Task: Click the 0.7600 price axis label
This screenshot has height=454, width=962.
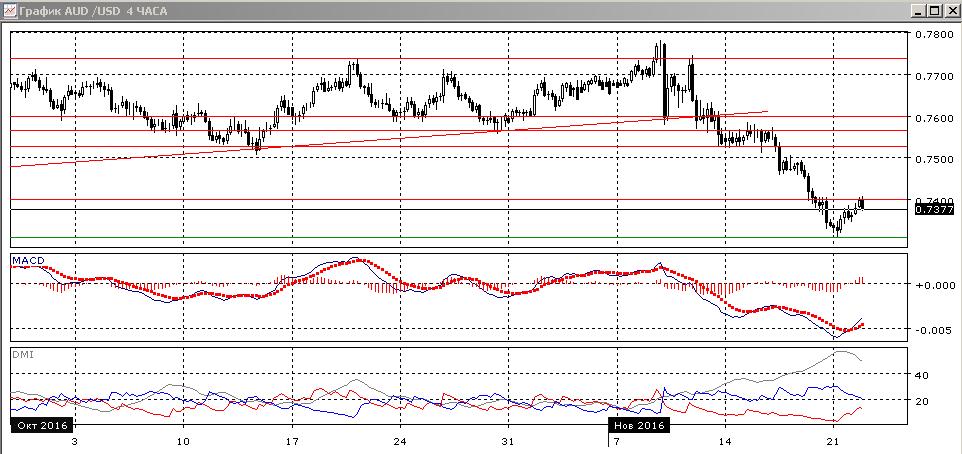Action: (933, 118)
